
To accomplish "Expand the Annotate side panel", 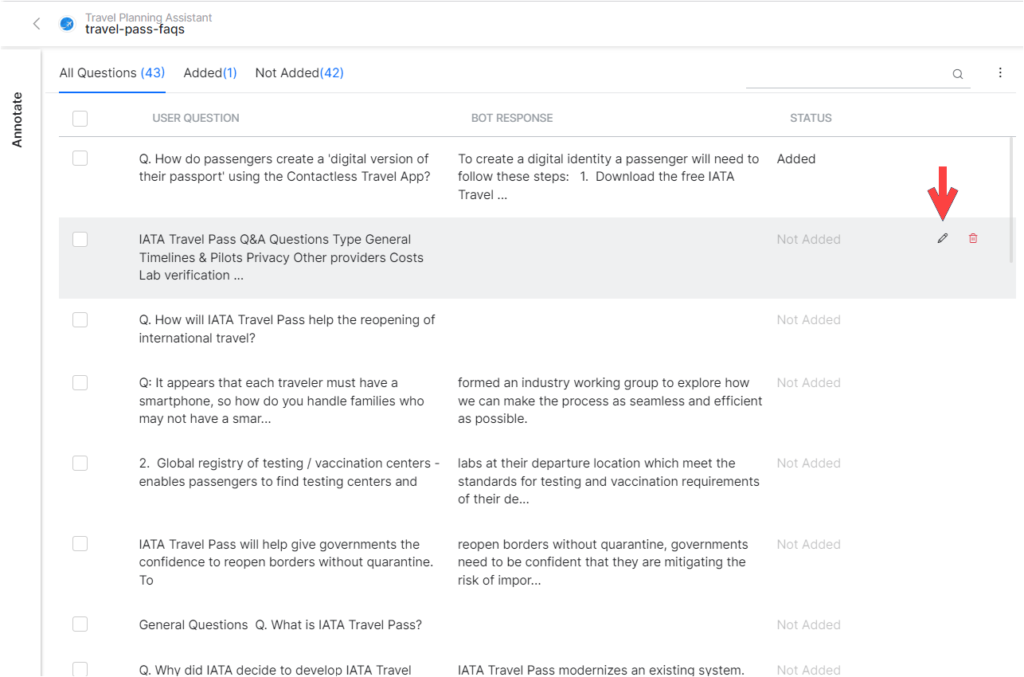I will (17, 120).
